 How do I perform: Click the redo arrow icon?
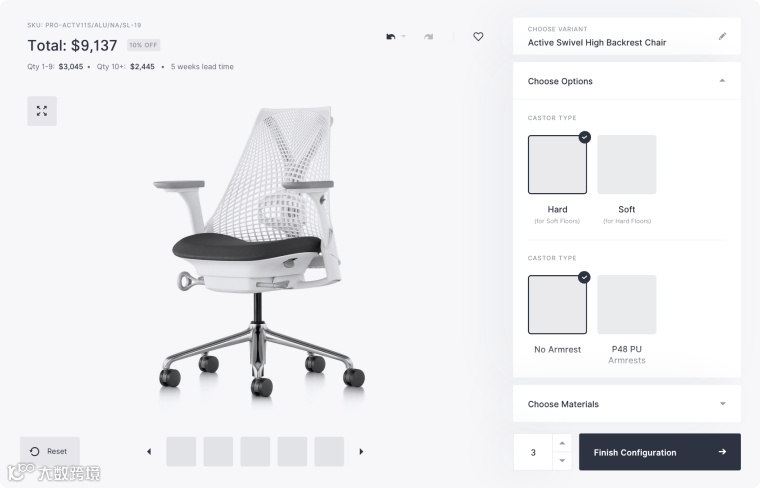pyautogui.click(x=428, y=36)
